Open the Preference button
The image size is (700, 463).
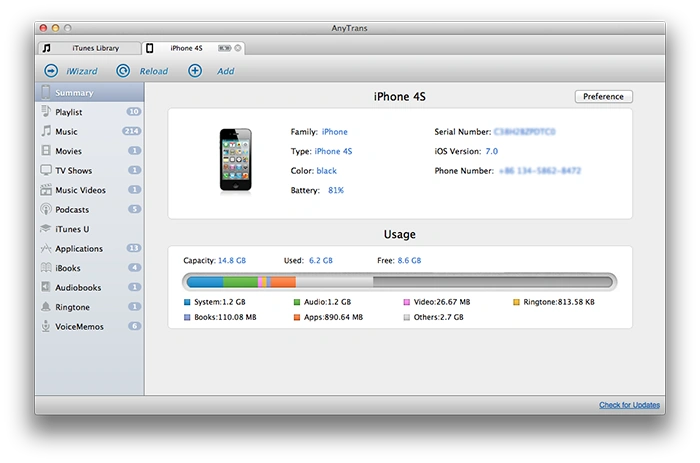[603, 97]
